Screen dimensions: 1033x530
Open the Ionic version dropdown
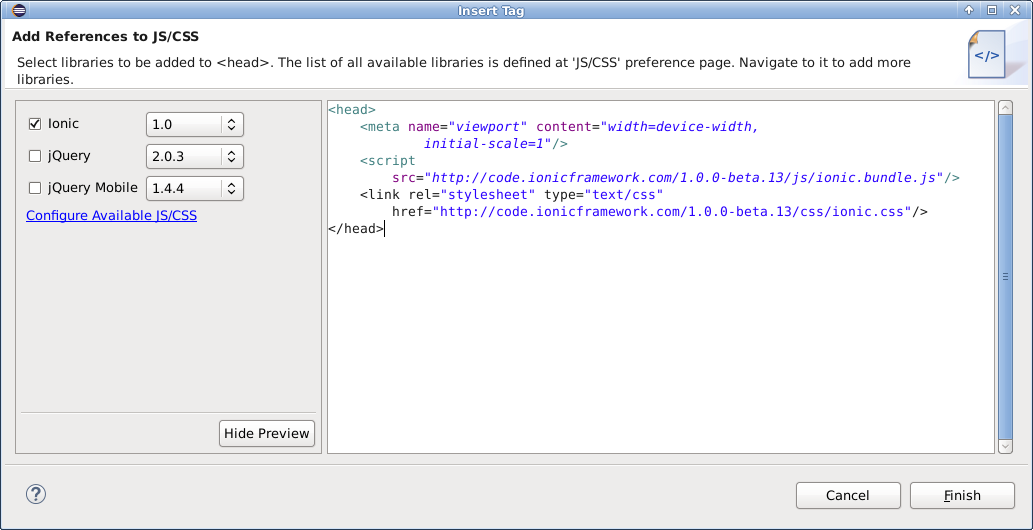[x=194, y=124]
